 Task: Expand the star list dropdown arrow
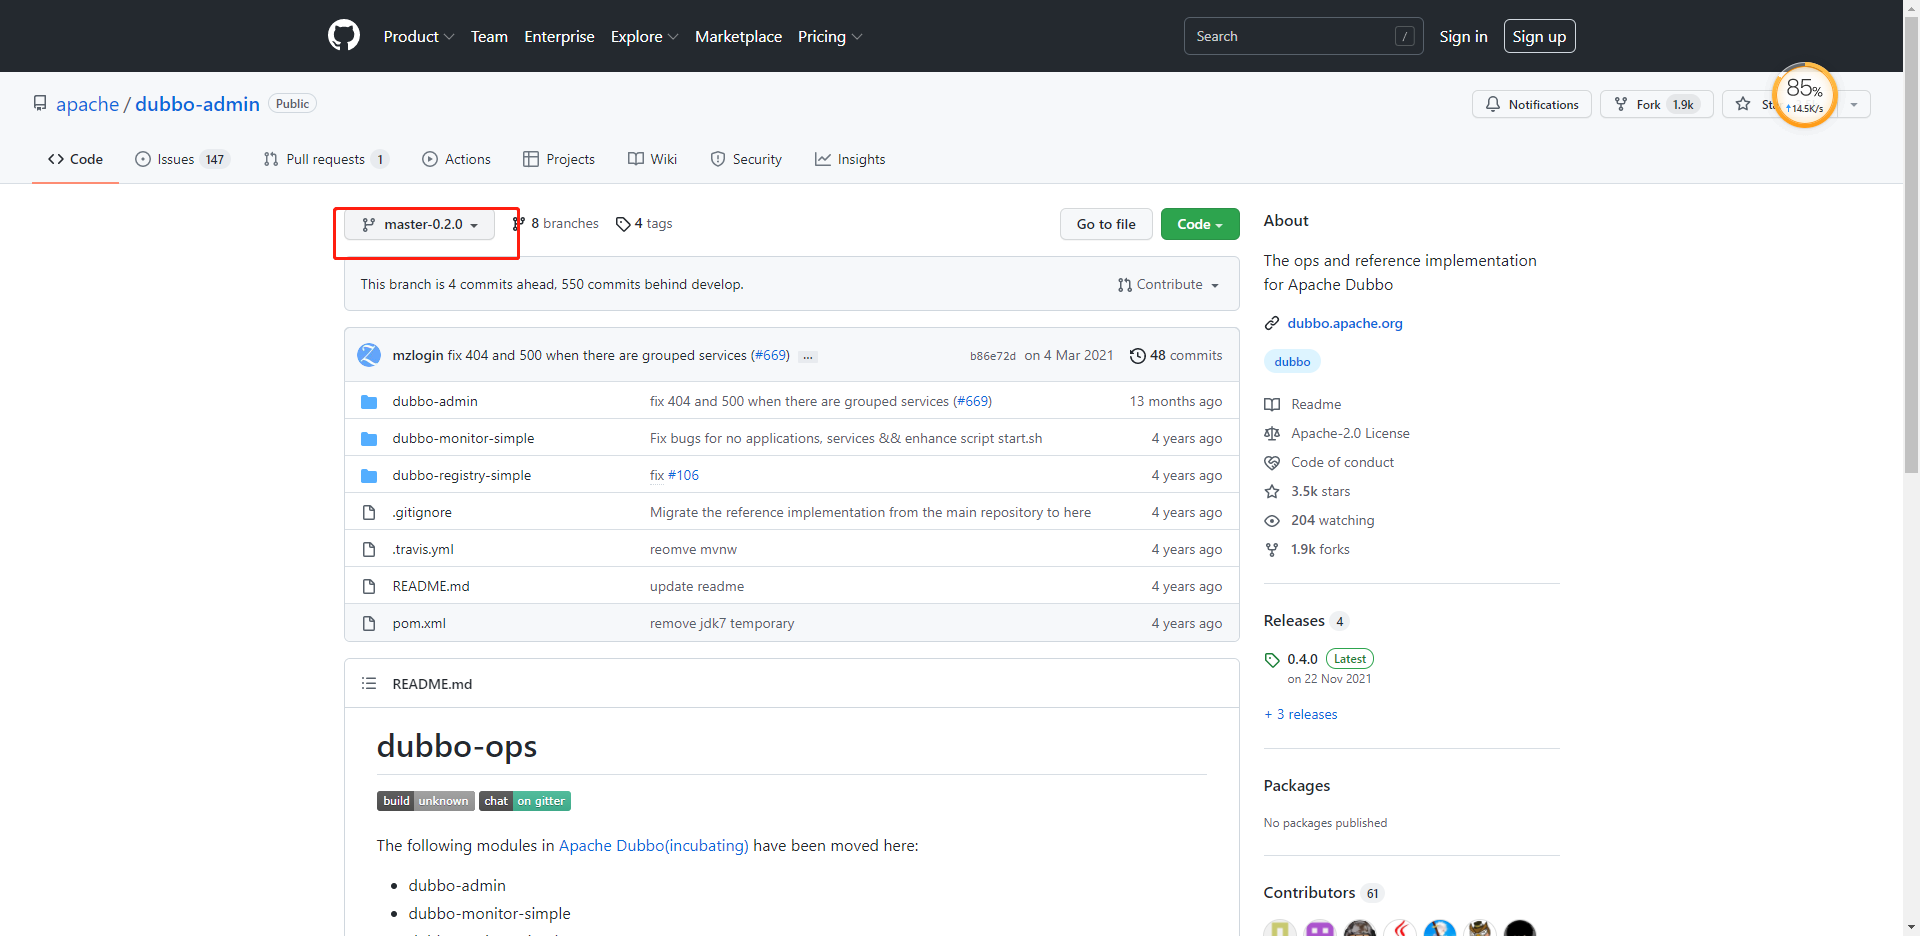click(x=1854, y=104)
